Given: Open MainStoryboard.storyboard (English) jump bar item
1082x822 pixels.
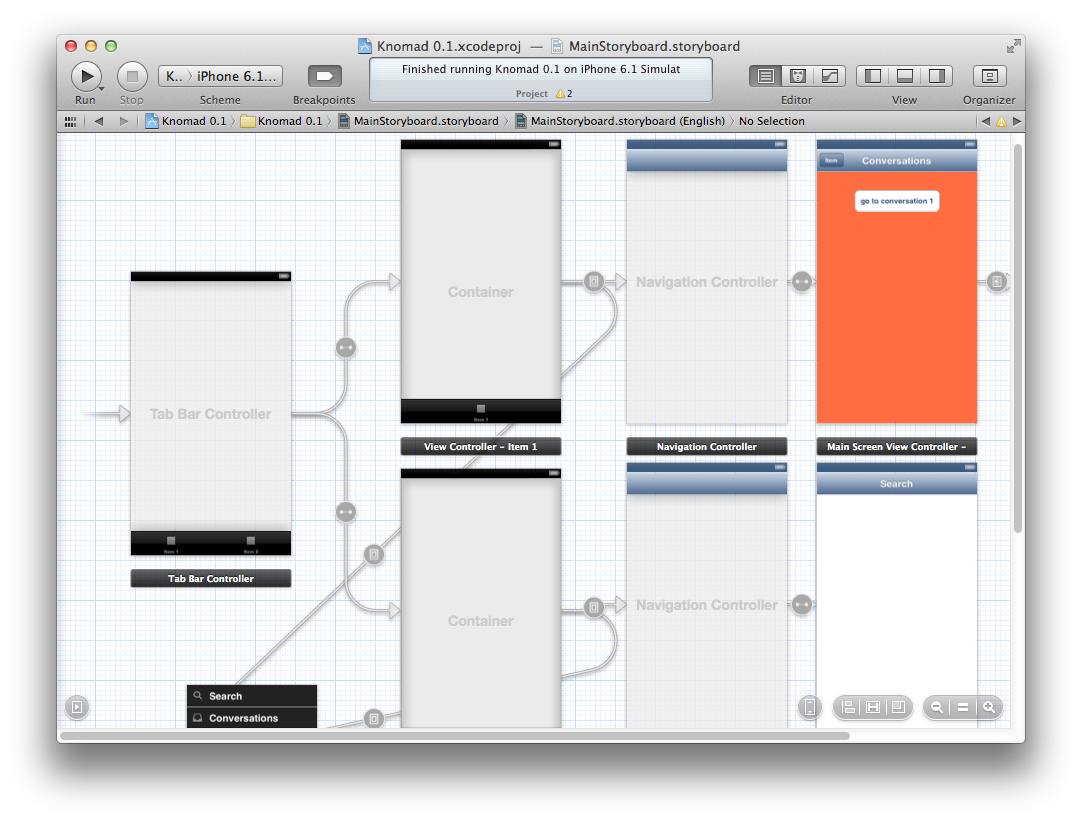Looking at the screenshot, I should tap(620, 121).
